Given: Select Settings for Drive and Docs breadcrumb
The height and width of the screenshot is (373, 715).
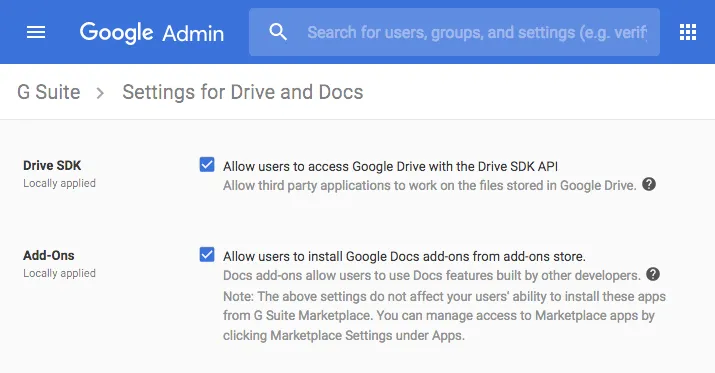Looking at the screenshot, I should click(243, 92).
